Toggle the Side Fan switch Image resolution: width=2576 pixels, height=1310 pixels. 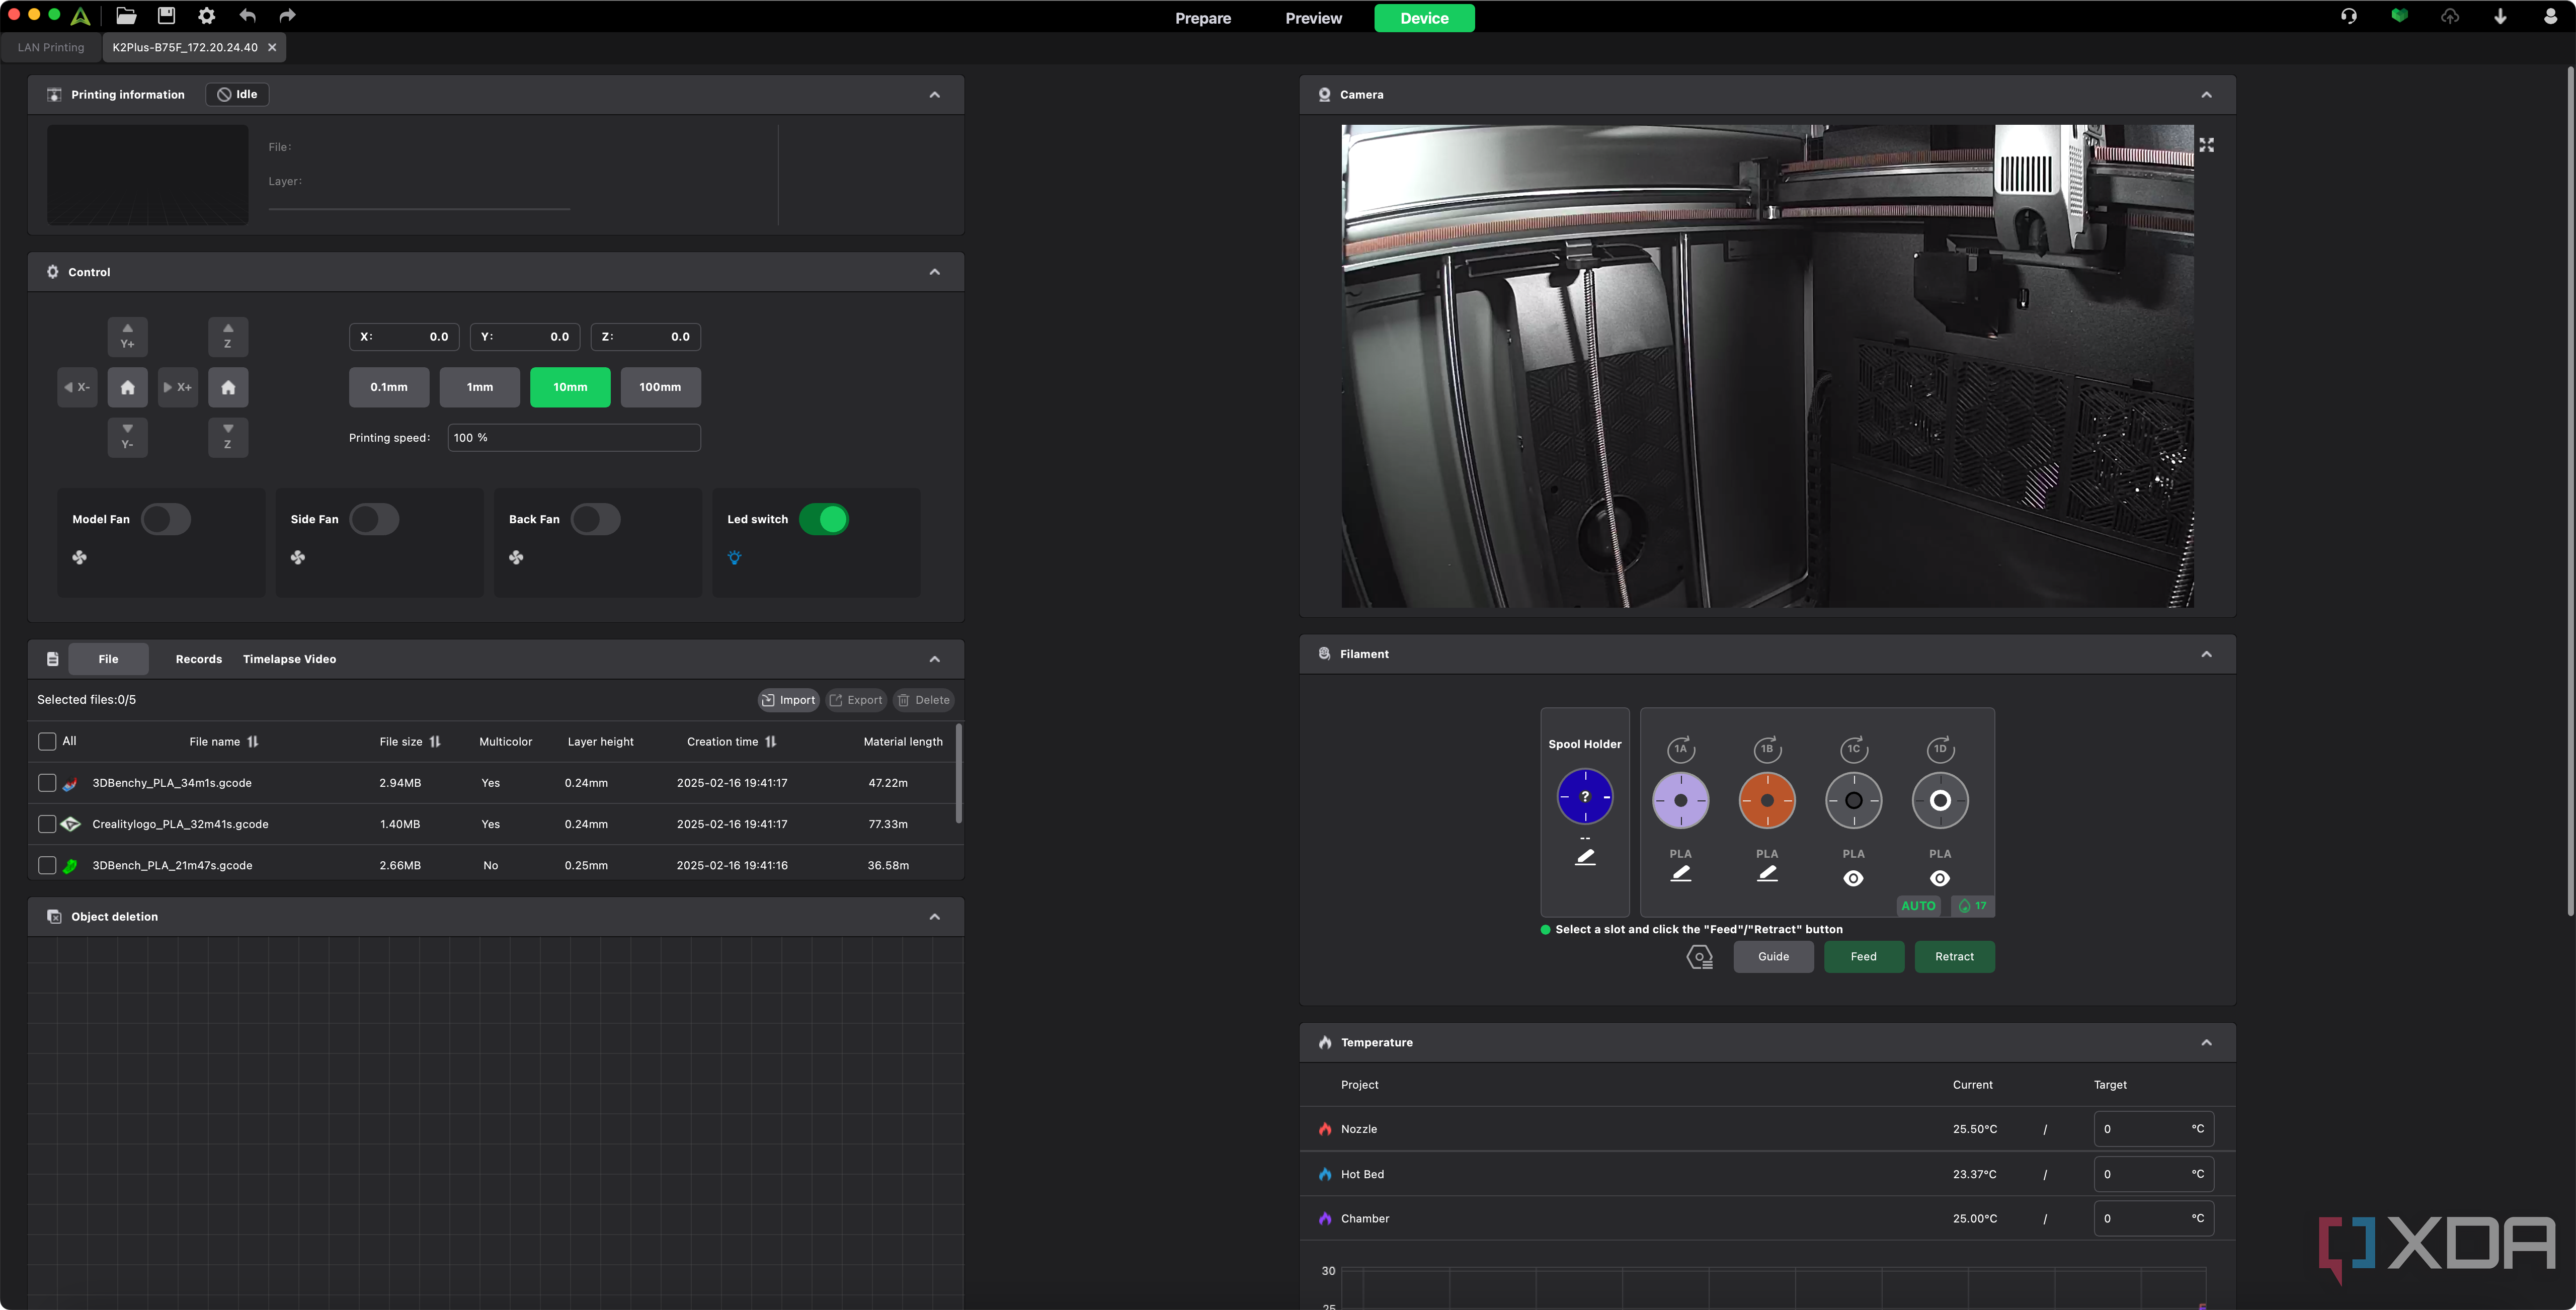(x=374, y=519)
